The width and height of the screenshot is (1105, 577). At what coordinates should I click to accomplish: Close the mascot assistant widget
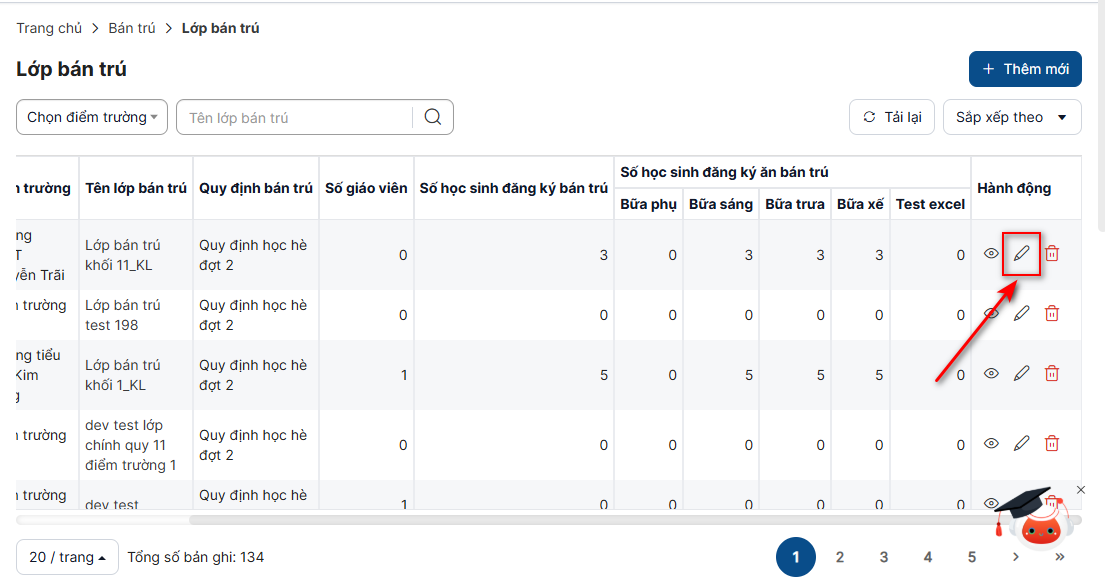coord(1080,490)
